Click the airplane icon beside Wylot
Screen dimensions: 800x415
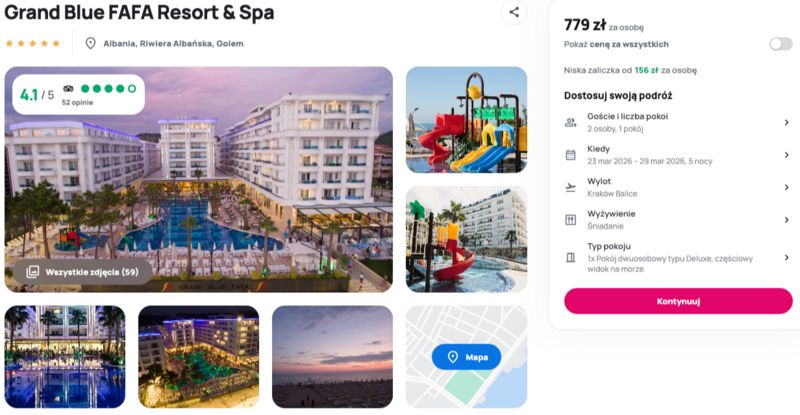[570, 187]
